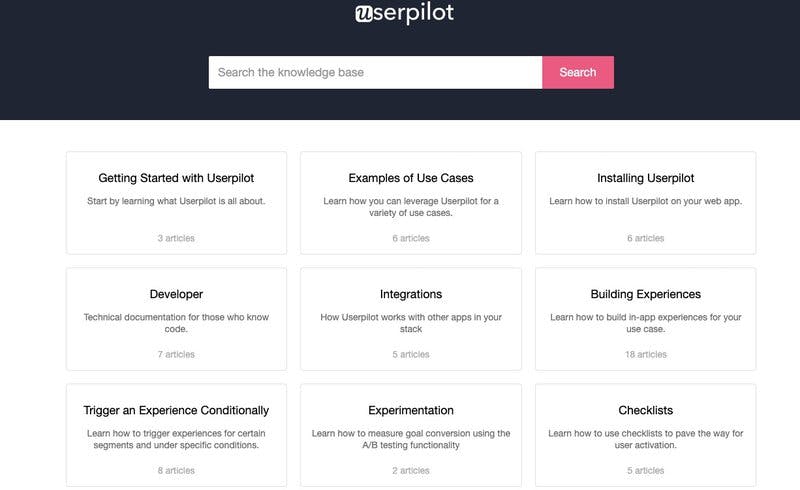Click '8 articles' under Trigger an Experience
The image size is (800, 490).
176,470
